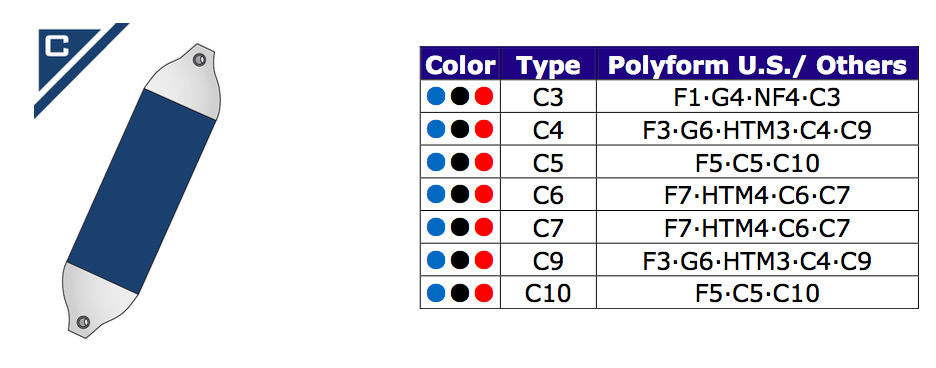936x368 pixels.
Task: Select the red color dot in C10 row
Action: [x=484, y=293]
